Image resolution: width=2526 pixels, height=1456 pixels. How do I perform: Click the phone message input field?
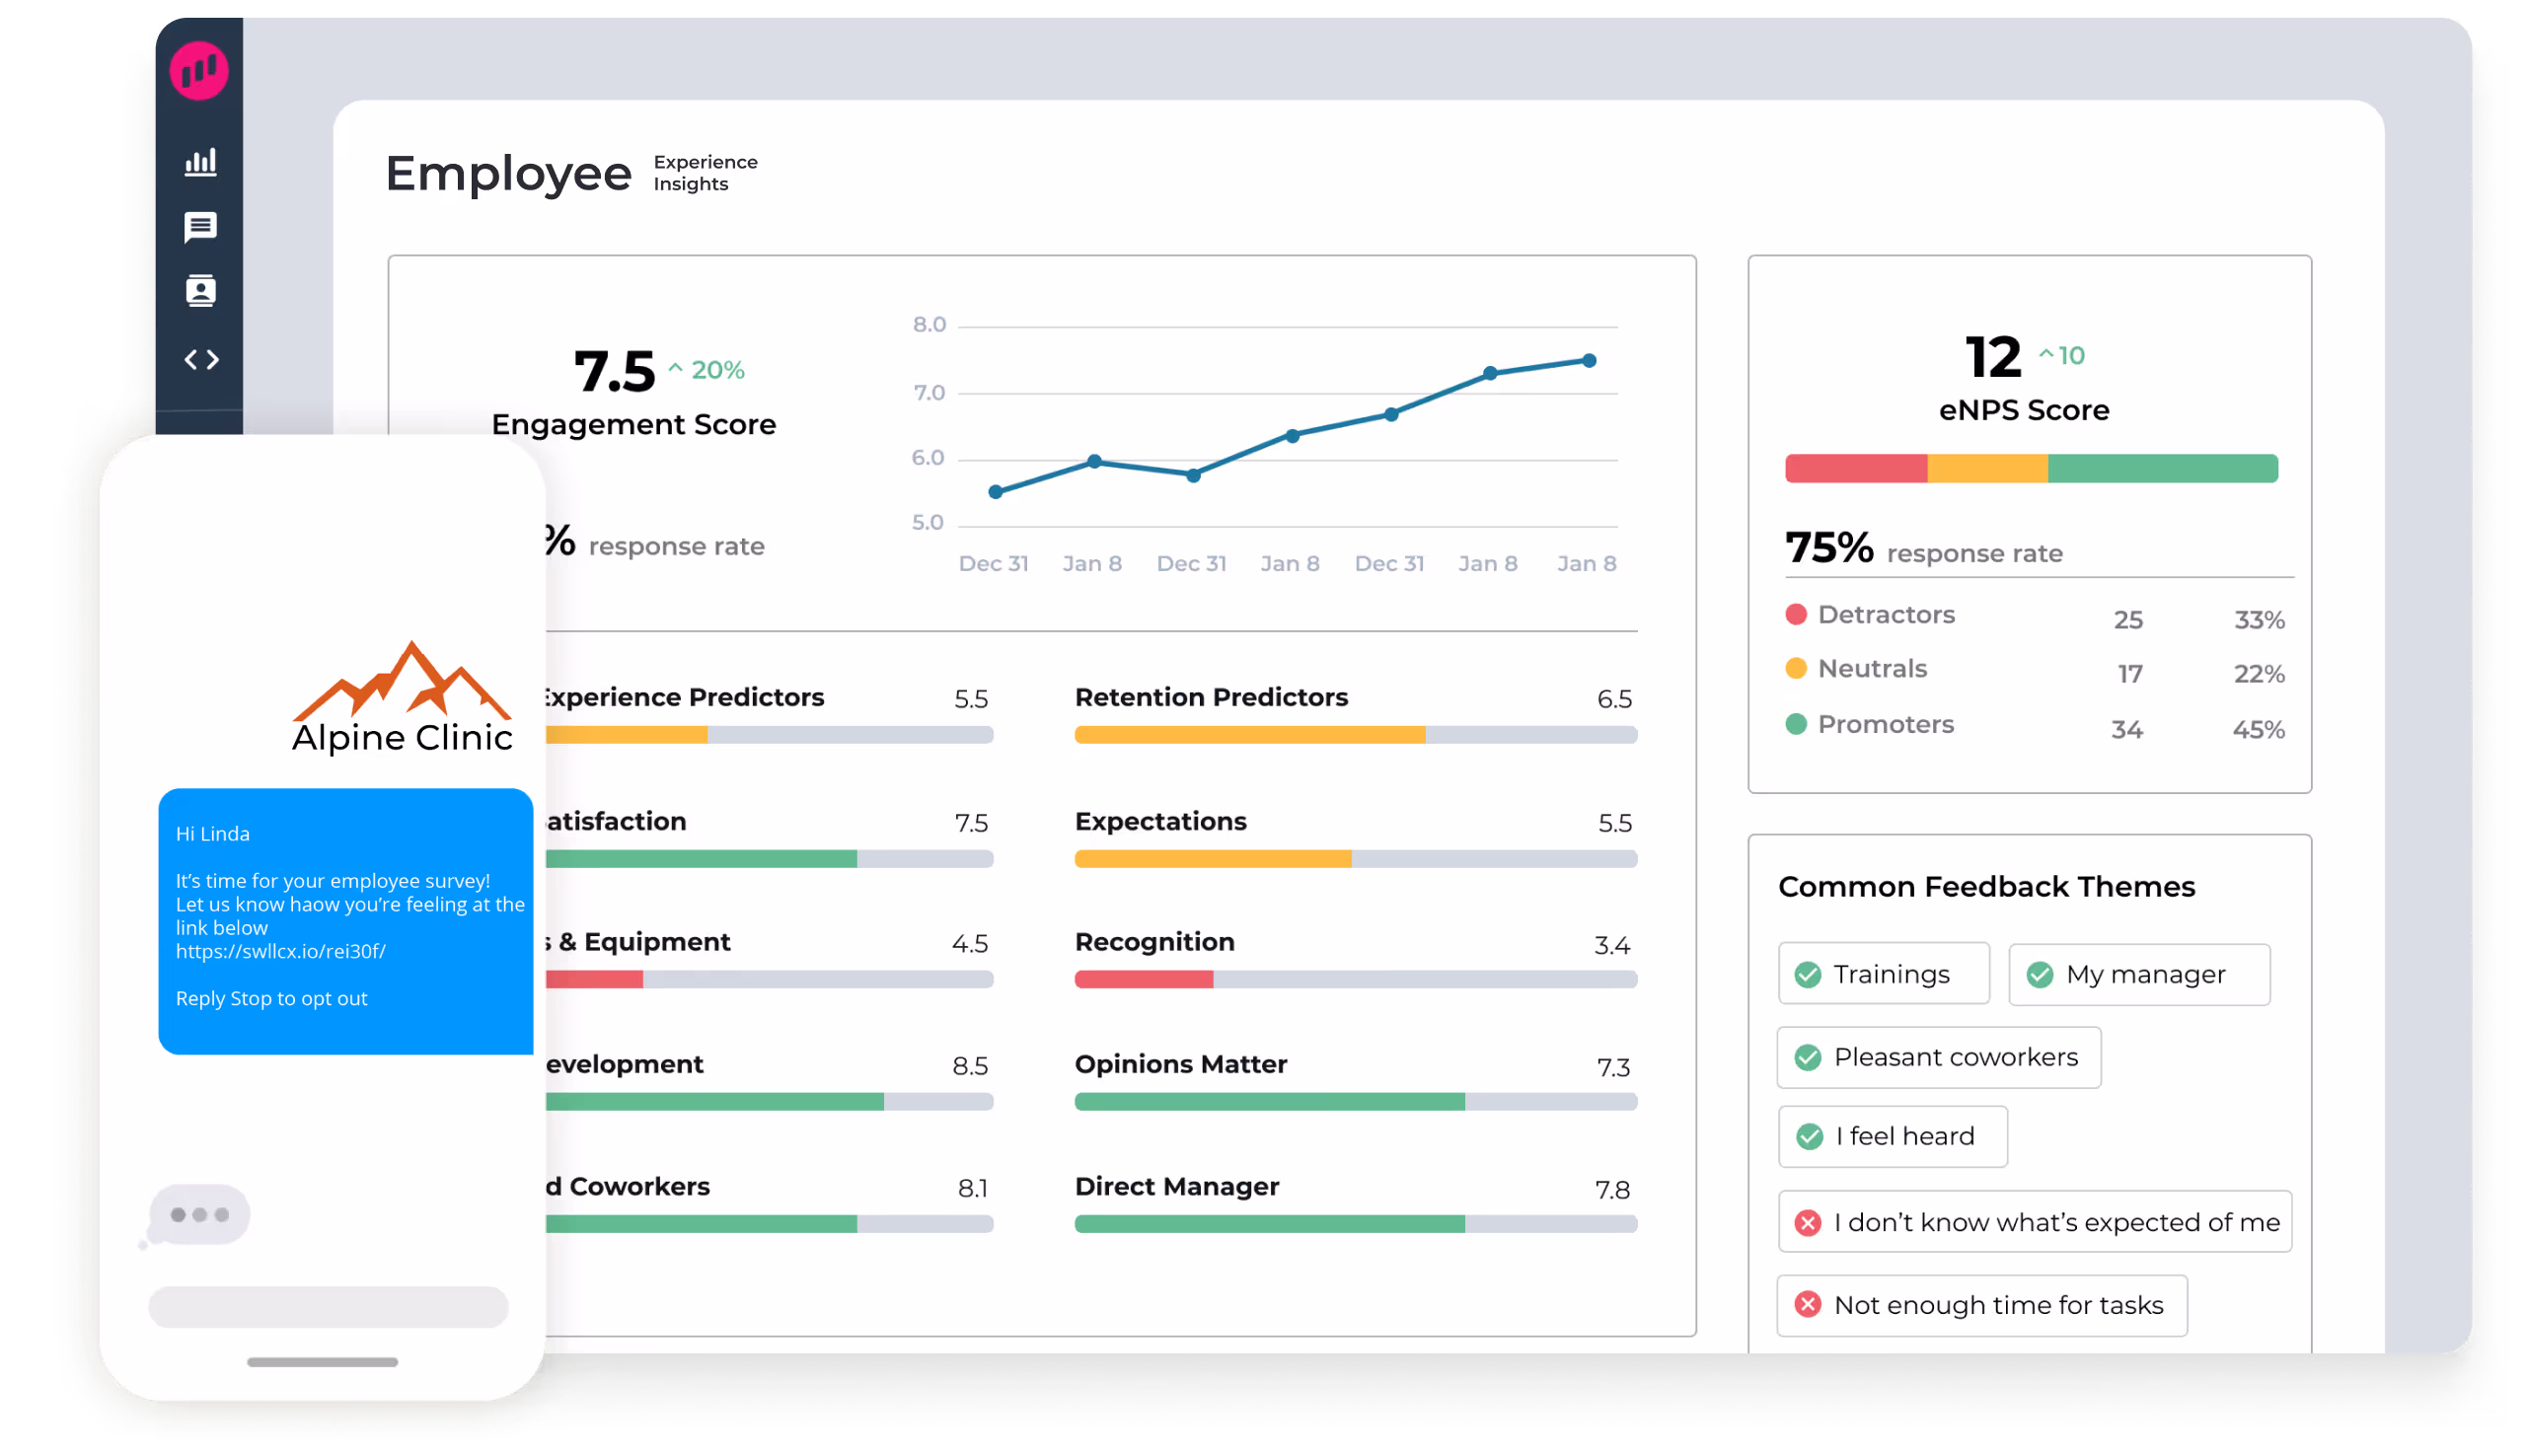328,1308
